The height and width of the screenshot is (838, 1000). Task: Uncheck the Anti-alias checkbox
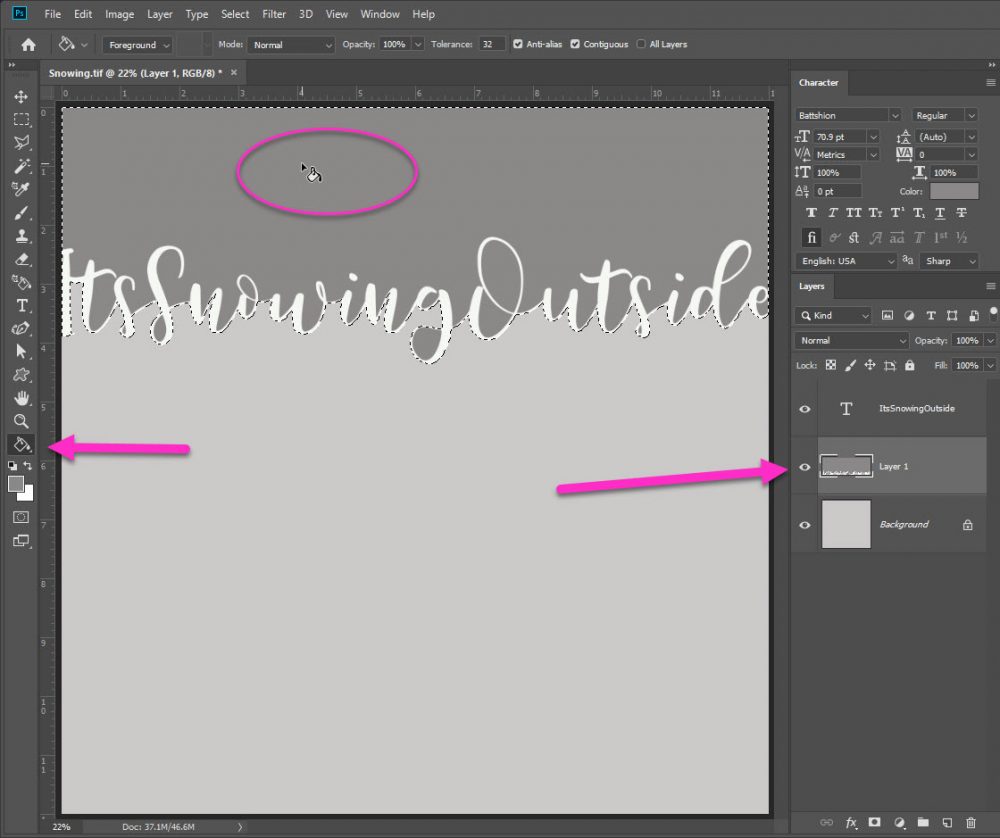(517, 45)
